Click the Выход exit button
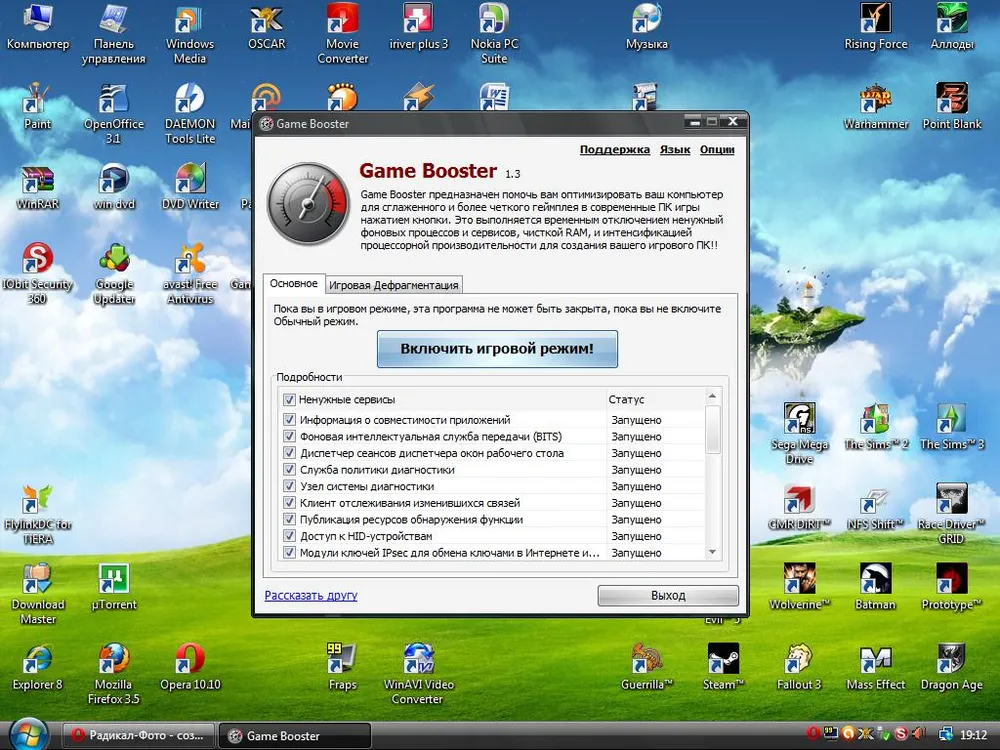This screenshot has width=1000, height=750. (x=668, y=596)
